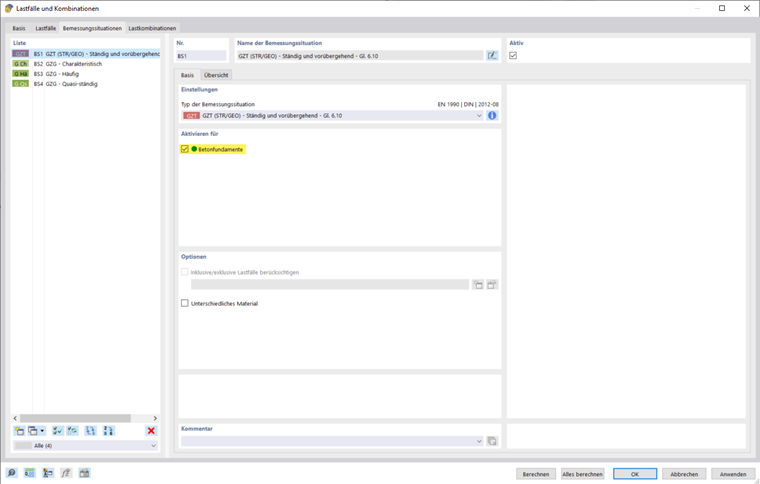Select the inner Basis sub-tab
This screenshot has height=484, width=760.
(188, 75)
